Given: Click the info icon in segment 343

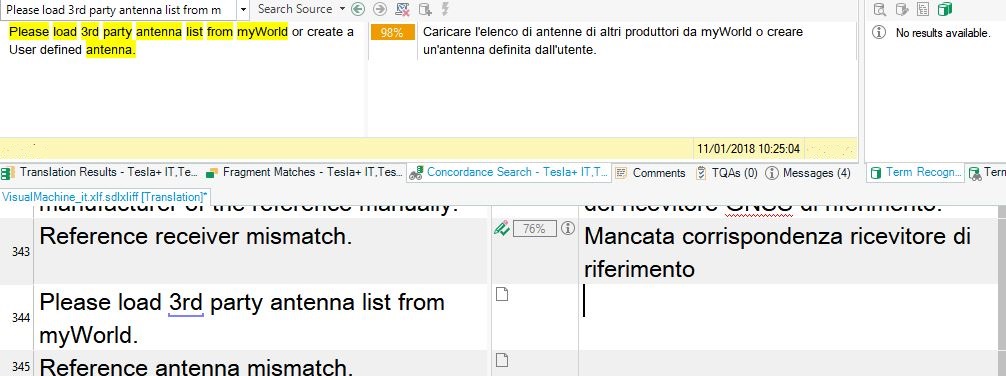Looking at the screenshot, I should click(x=567, y=228).
